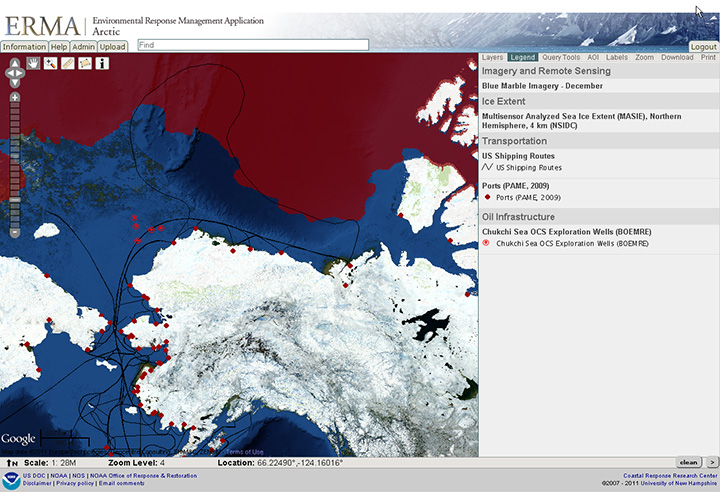720x492 pixels.
Task: Select the hand pan tool
Action: (33, 63)
